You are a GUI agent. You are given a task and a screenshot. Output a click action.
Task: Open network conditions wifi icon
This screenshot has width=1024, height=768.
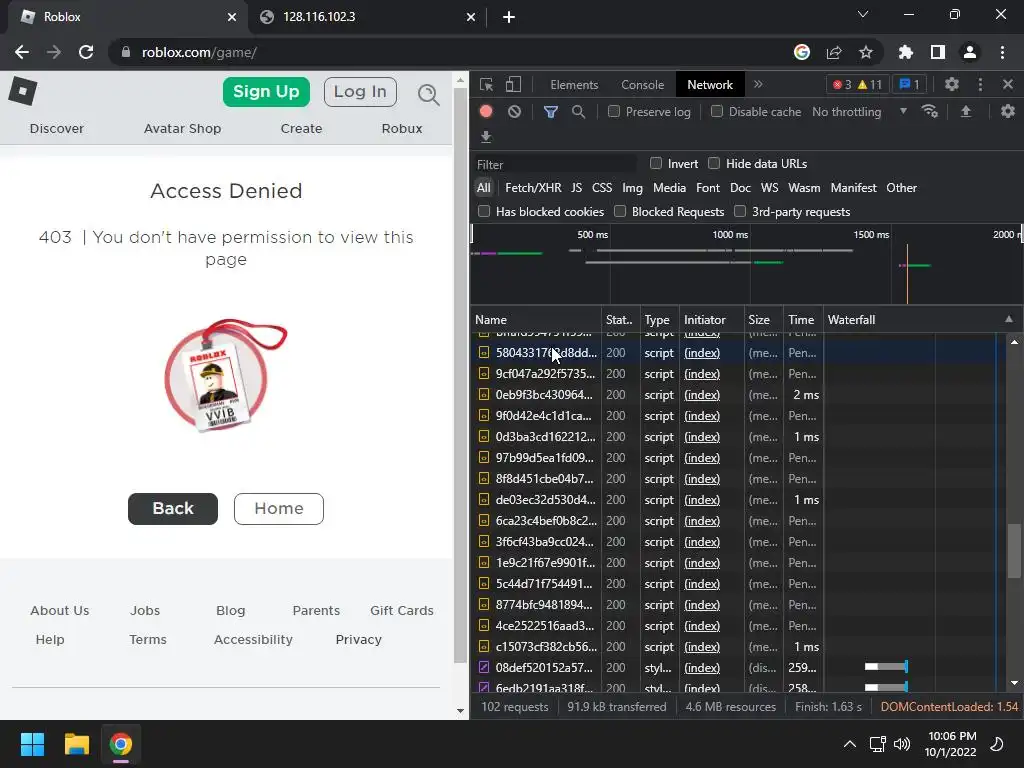point(930,111)
